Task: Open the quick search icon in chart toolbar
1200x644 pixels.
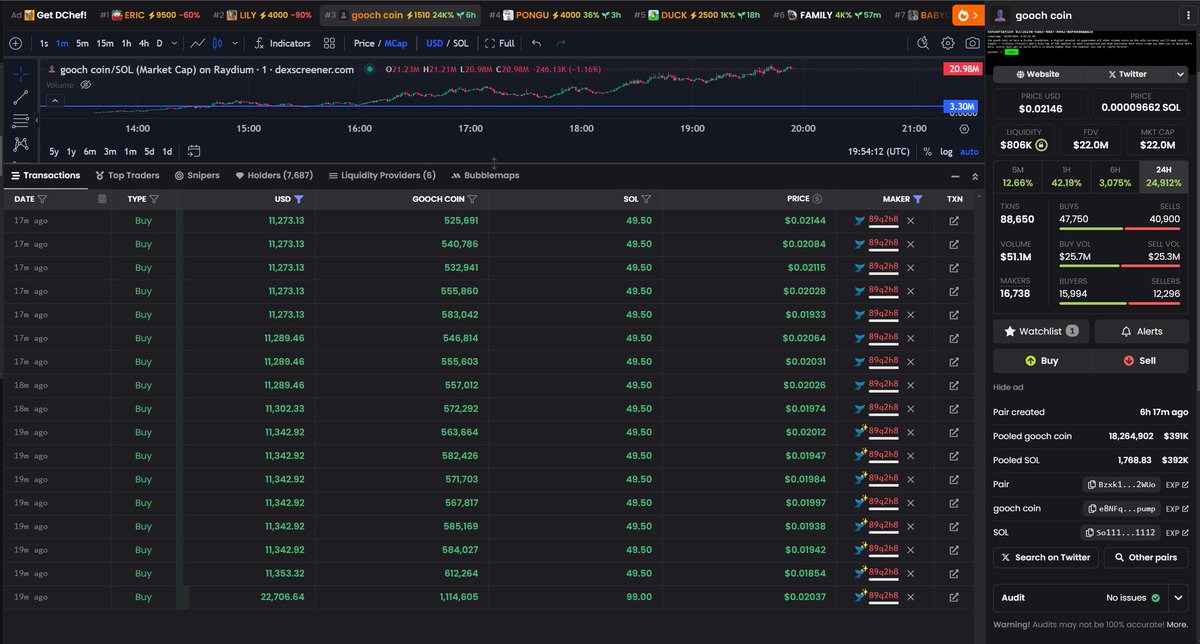Action: point(923,43)
